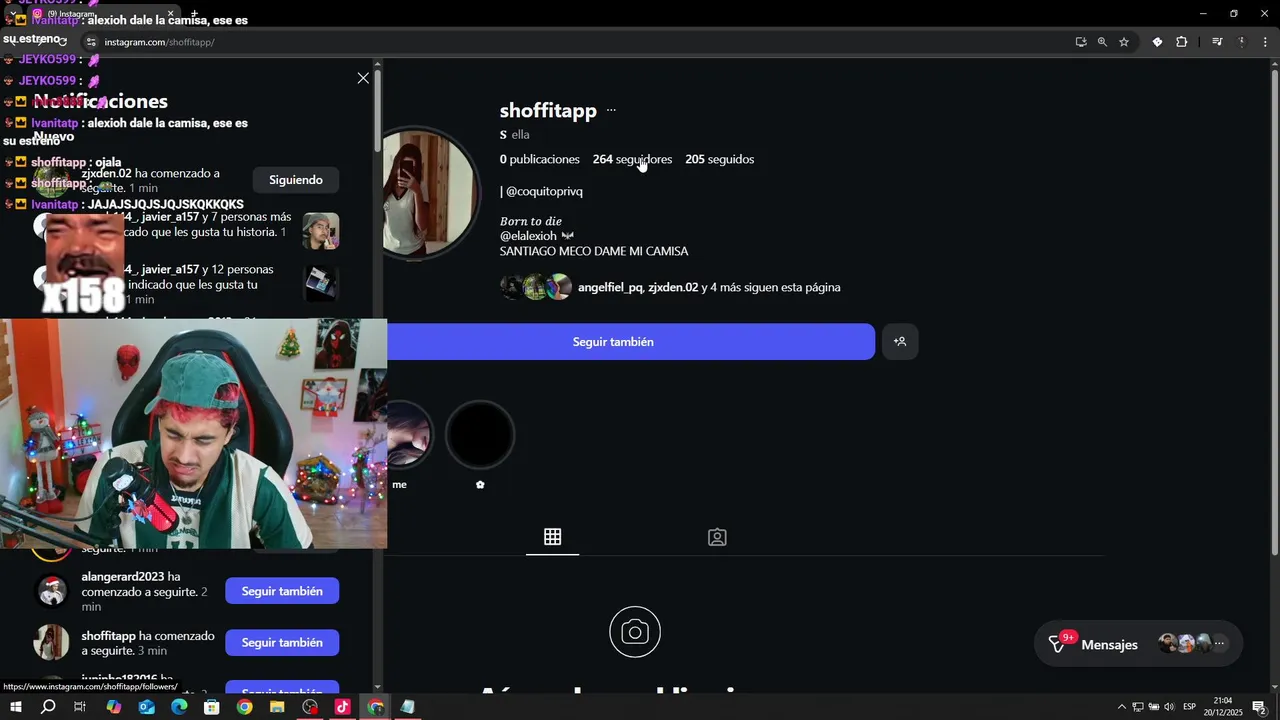Open first Chrome icon on taskbar

244,707
